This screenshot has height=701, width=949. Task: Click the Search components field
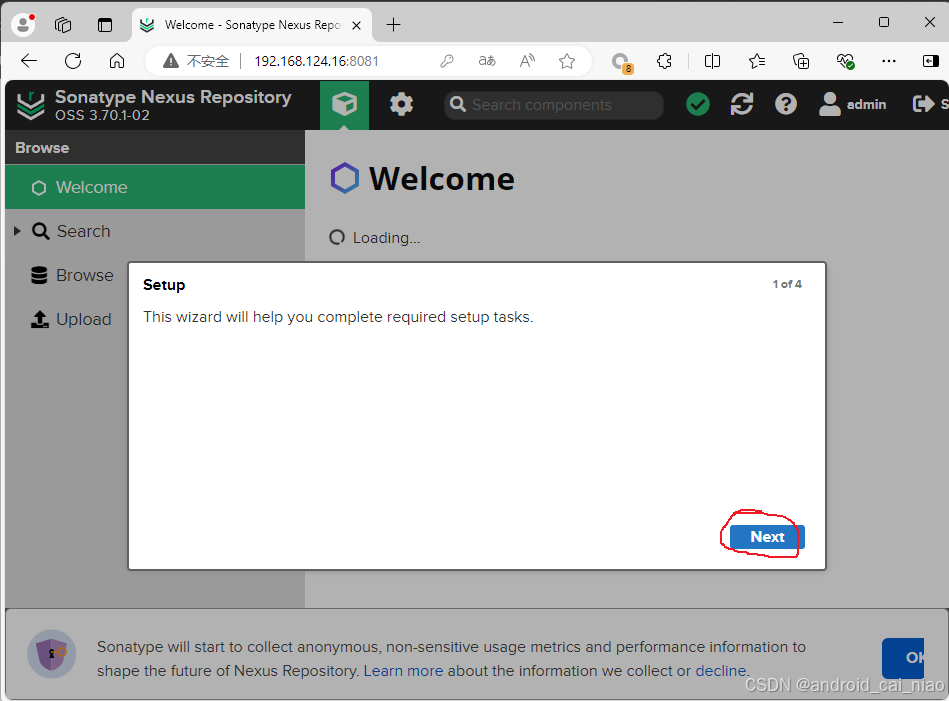point(553,105)
